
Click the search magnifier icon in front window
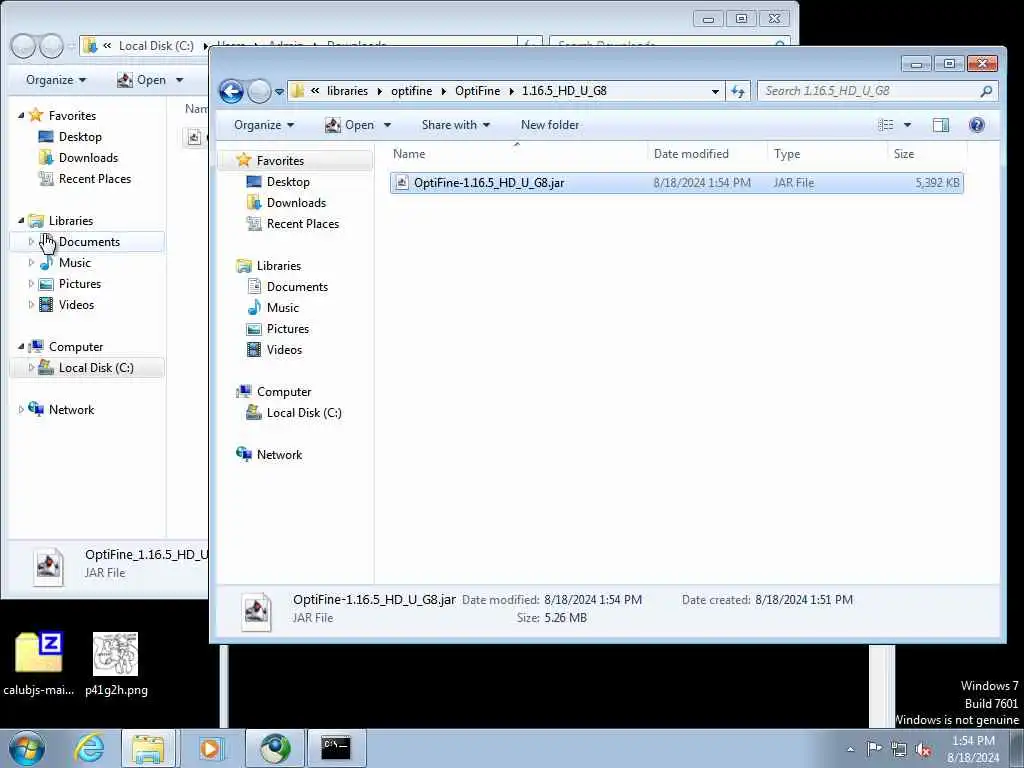986,91
